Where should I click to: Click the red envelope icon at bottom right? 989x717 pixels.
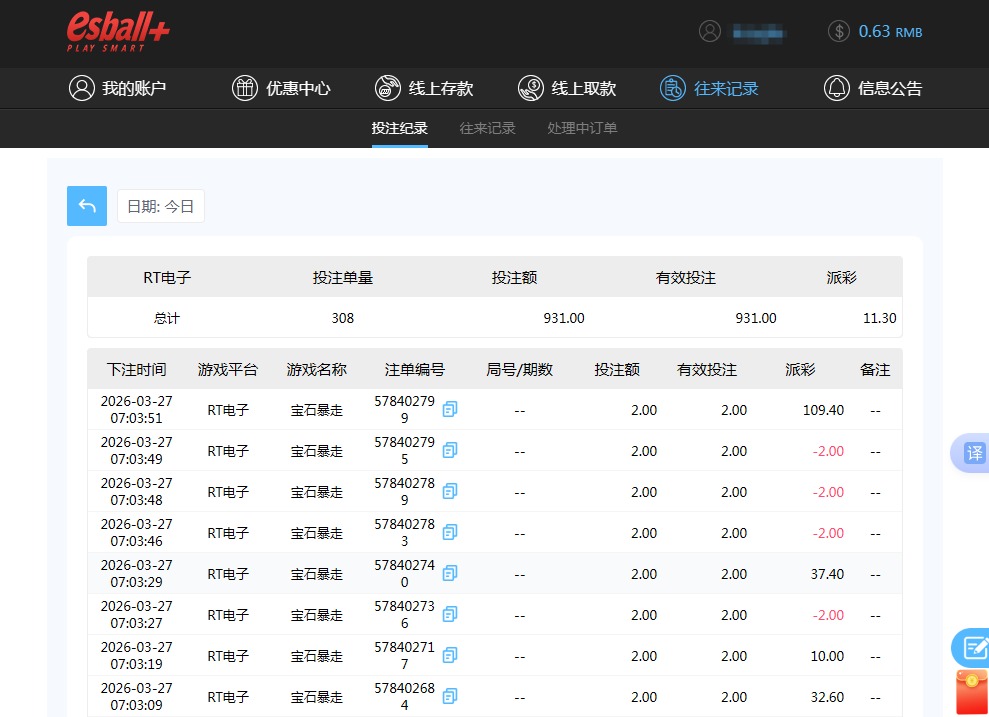(x=971, y=690)
